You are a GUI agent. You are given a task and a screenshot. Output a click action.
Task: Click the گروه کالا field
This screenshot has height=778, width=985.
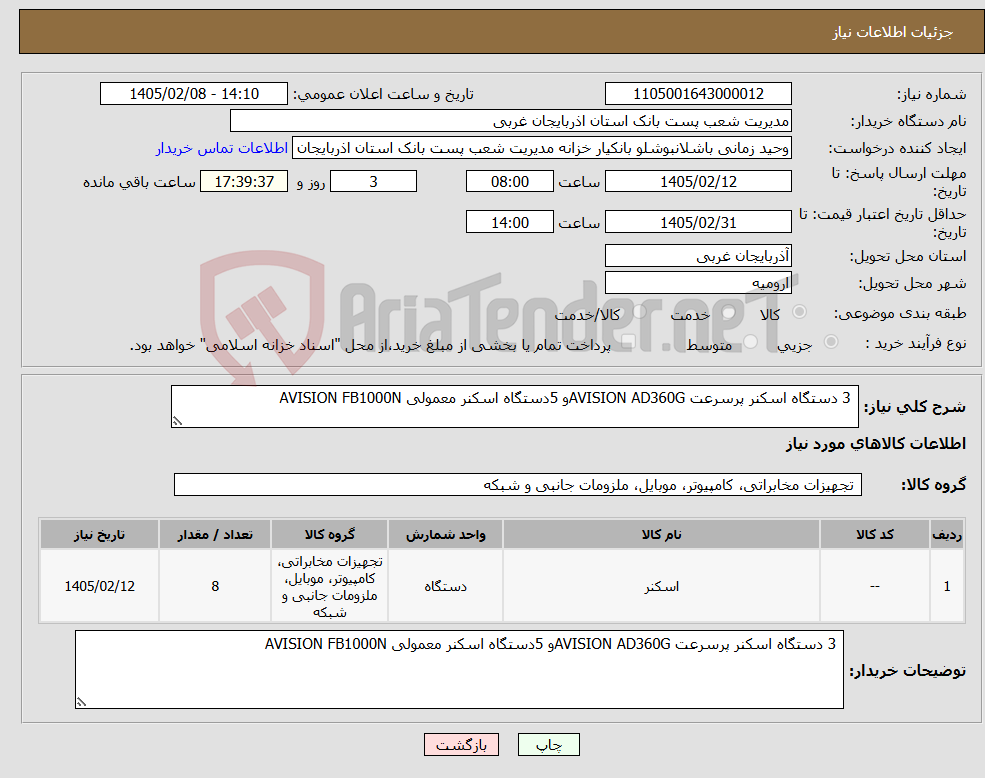518,485
